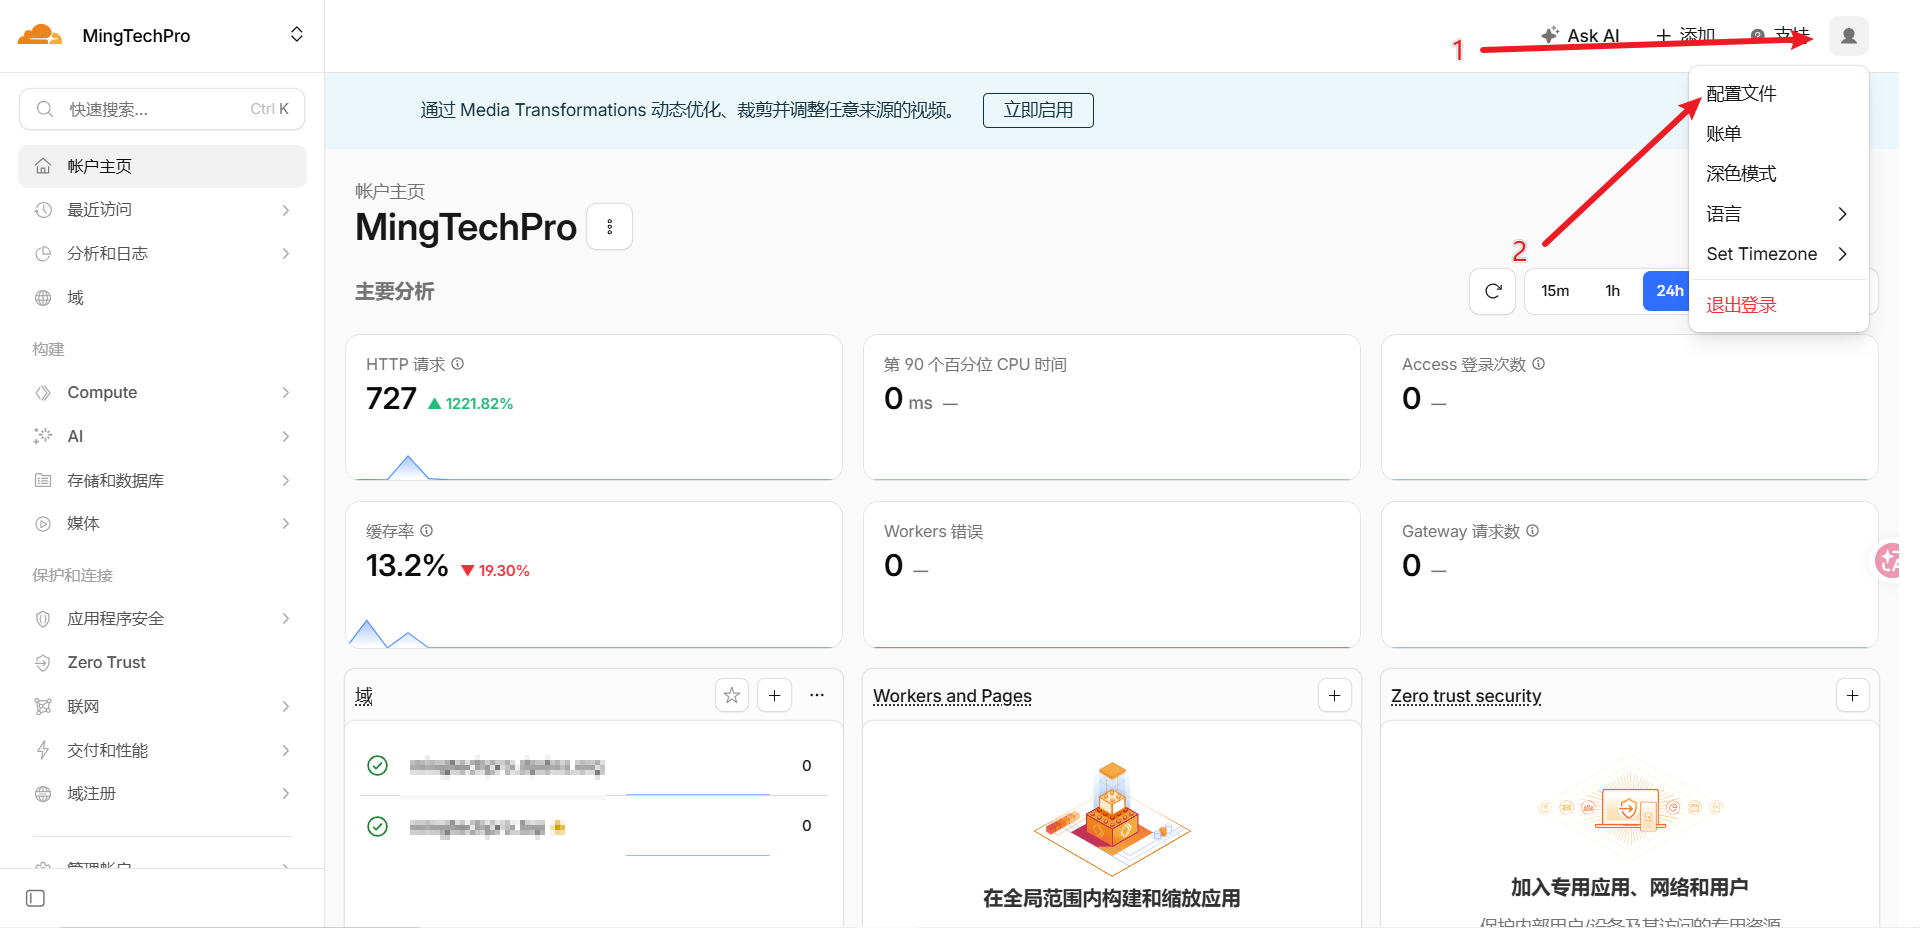Viewport: 1920px width, 928px height.
Task: Expand the 存储和数据库 chevron
Action: click(x=286, y=480)
